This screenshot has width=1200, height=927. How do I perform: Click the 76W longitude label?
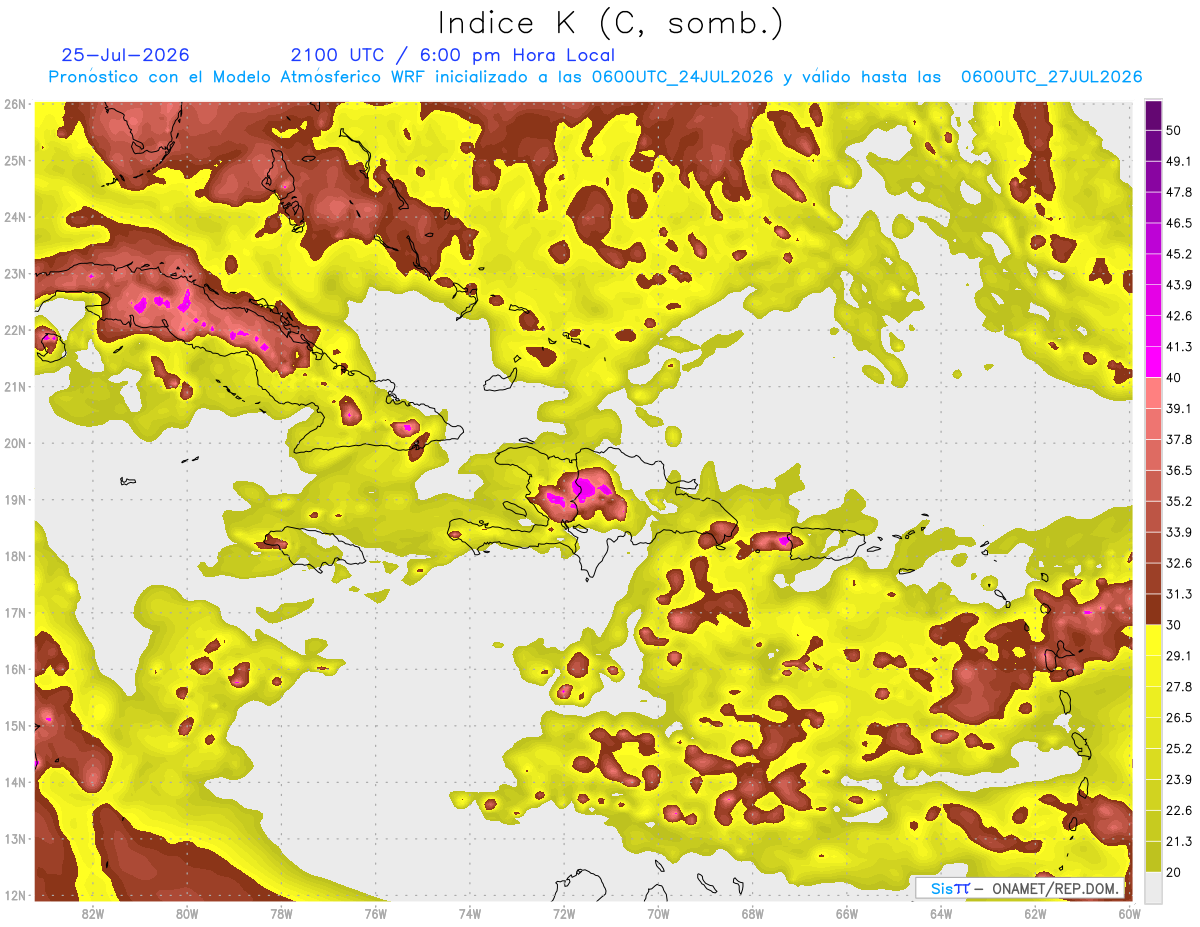tap(375, 913)
